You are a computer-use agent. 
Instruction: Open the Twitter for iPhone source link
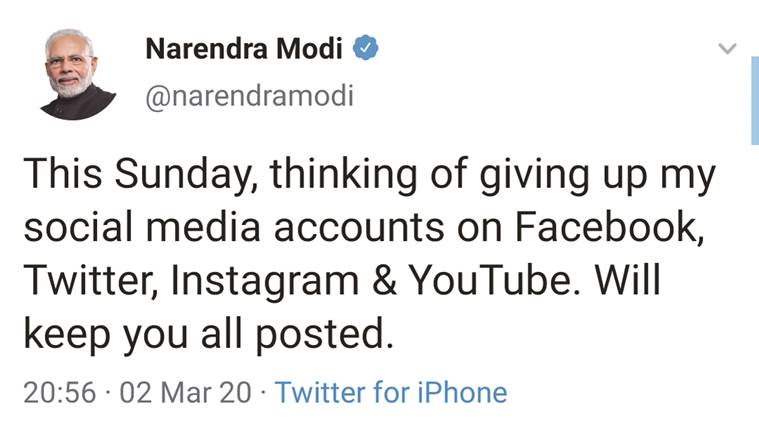390,392
